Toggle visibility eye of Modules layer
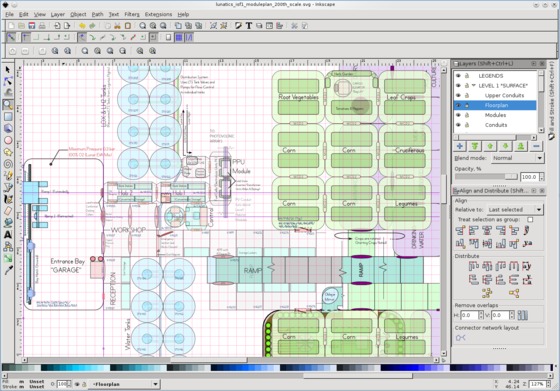 (458, 115)
